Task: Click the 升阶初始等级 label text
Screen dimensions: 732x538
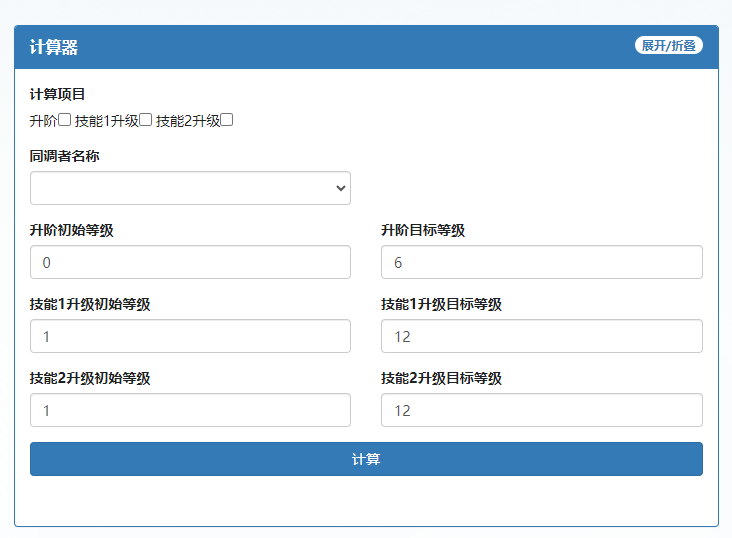Action: pyautogui.click(x=72, y=230)
